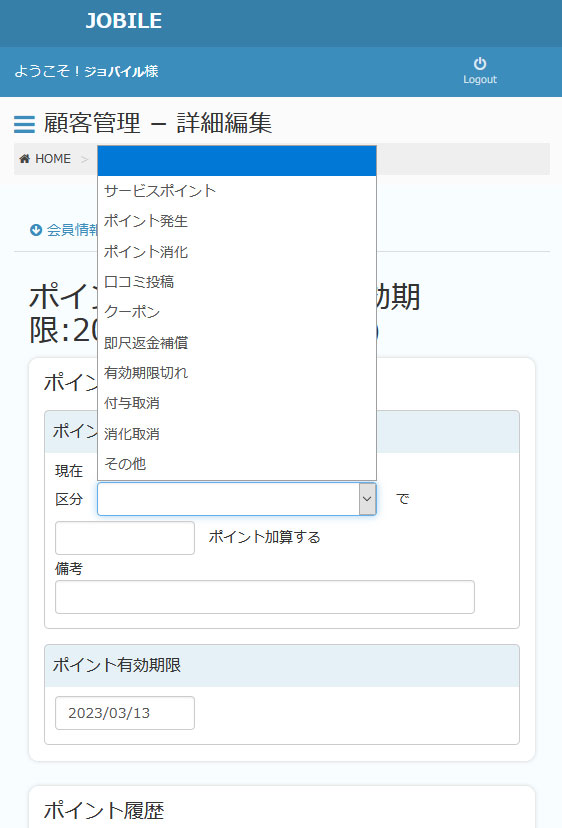Choose その他 option
Screen dimensions: 562x828
pos(237,464)
